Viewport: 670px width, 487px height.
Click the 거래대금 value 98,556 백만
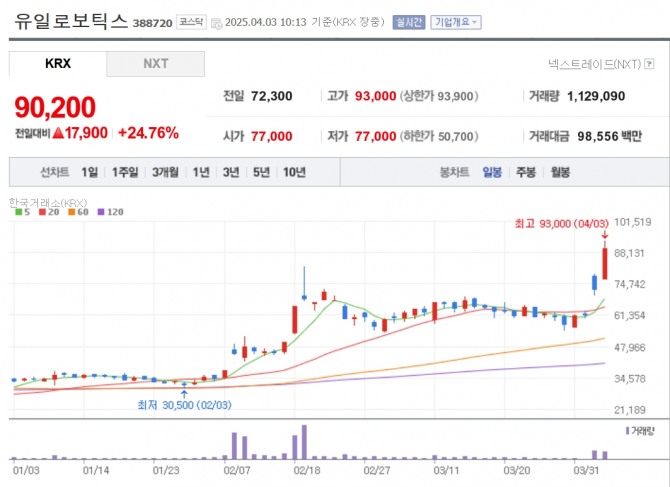pos(609,136)
